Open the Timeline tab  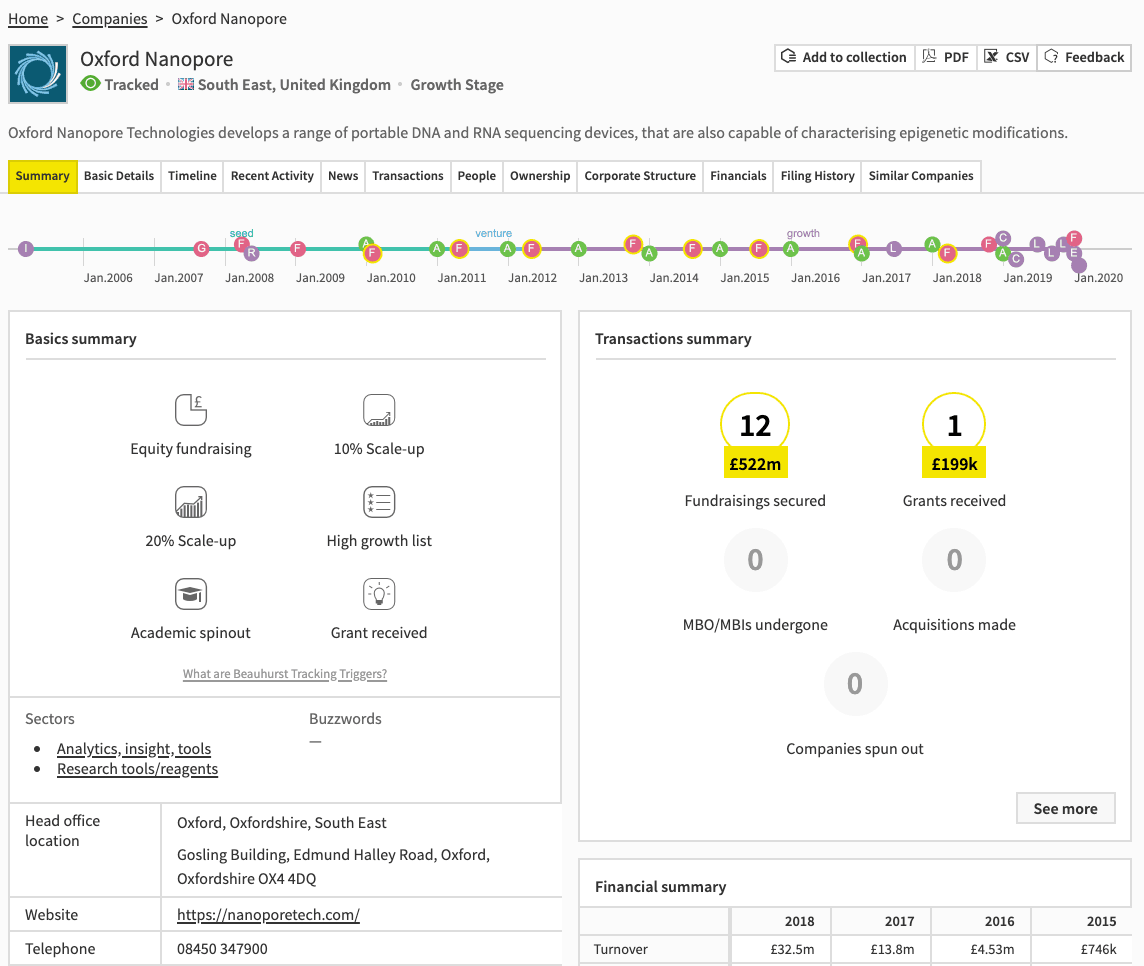tap(192, 176)
